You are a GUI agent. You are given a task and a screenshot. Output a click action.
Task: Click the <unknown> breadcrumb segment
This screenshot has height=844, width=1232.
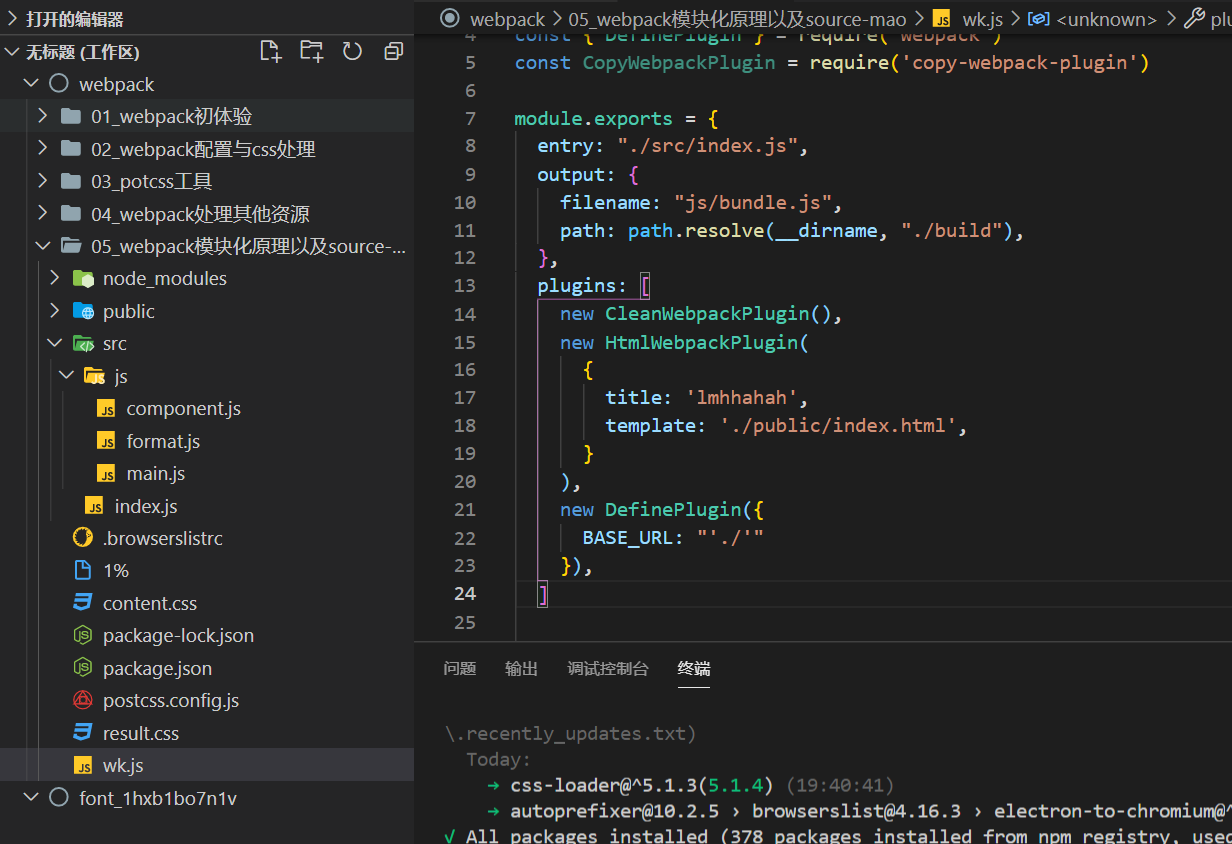pos(1107,18)
